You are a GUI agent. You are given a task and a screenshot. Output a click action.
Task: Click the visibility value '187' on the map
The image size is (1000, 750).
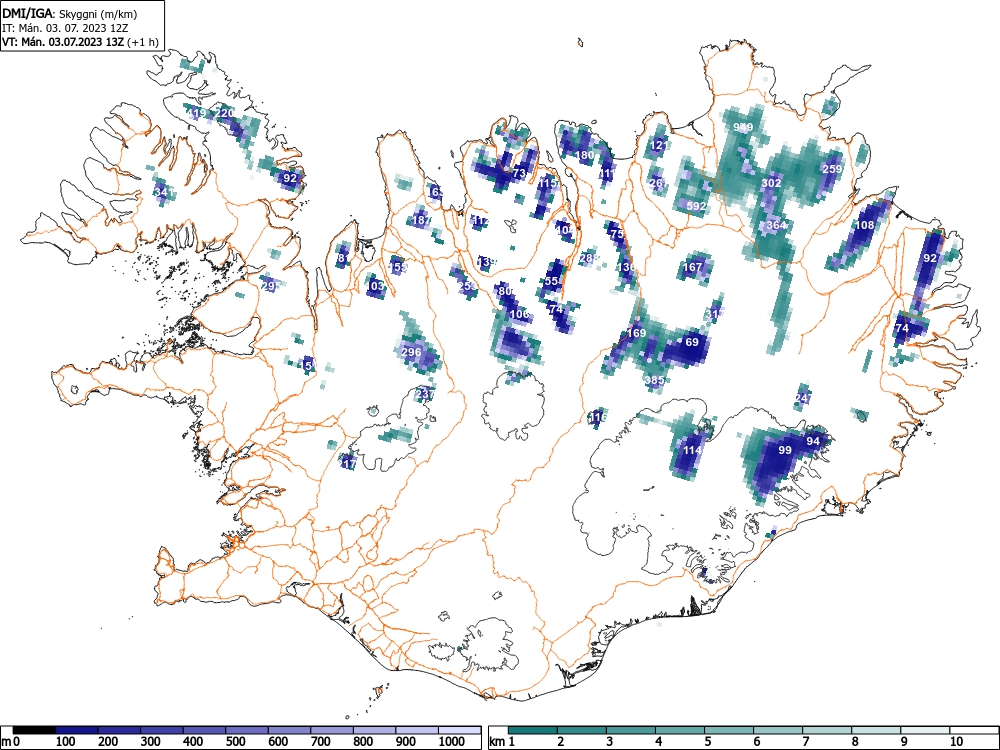[x=420, y=220]
